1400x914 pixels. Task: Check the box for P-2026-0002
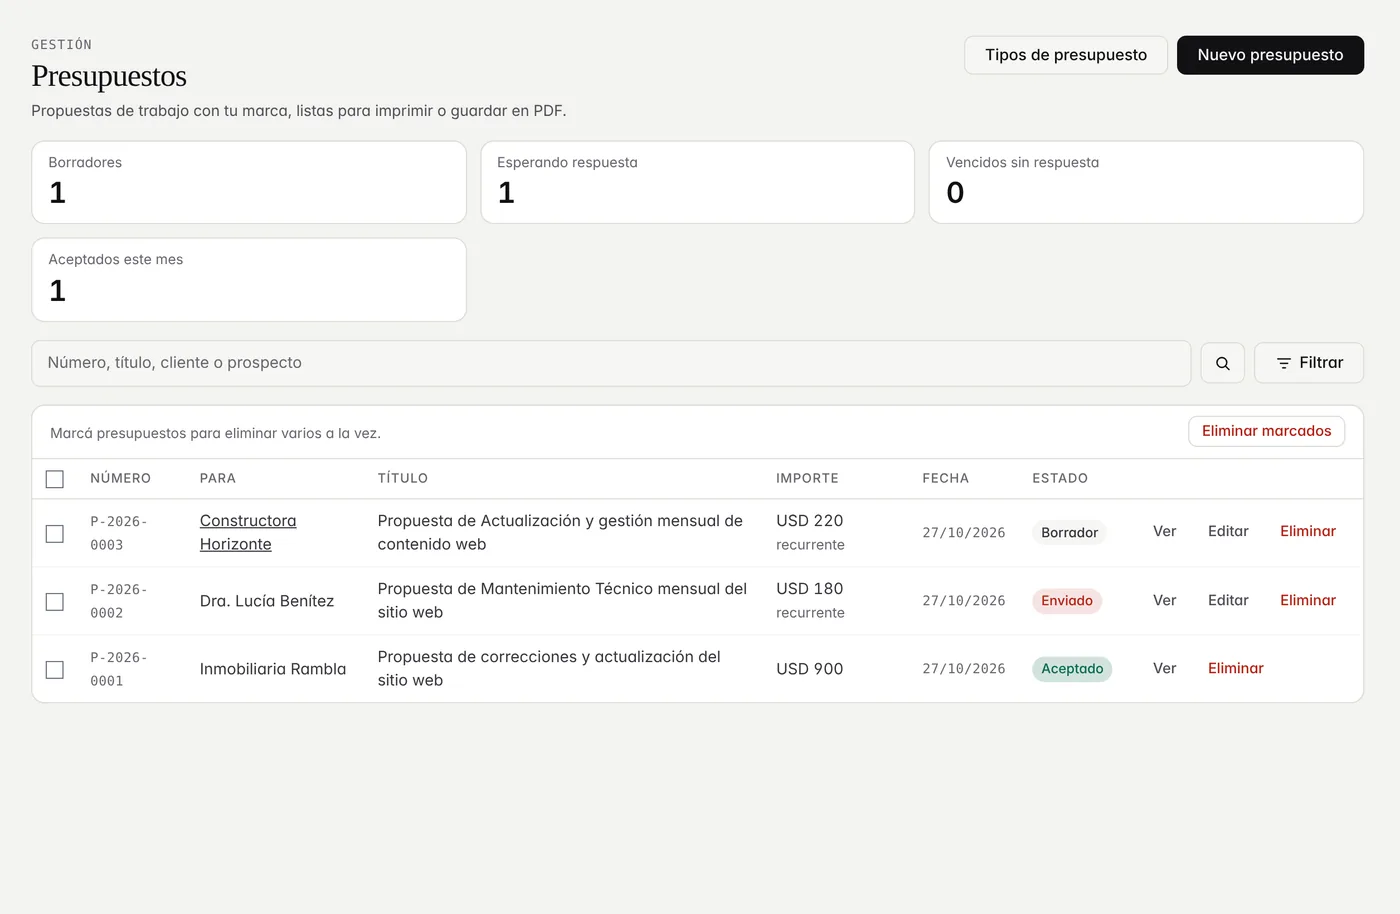55,601
